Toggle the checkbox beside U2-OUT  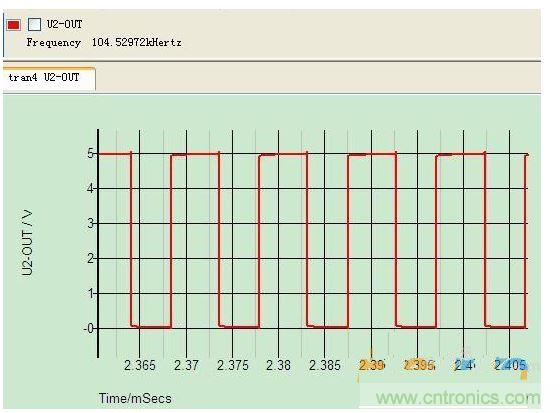click(35, 25)
